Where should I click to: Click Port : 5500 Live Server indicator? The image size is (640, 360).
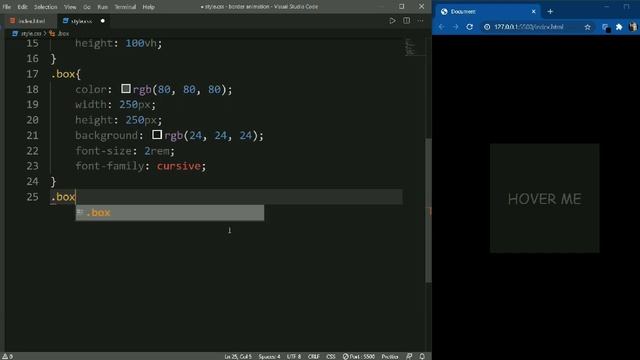point(358,356)
